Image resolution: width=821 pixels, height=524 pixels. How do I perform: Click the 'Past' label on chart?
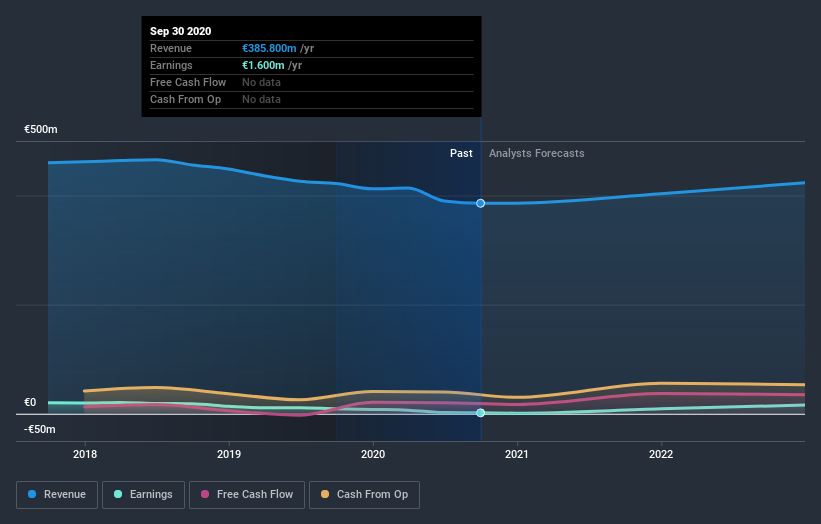click(461, 153)
